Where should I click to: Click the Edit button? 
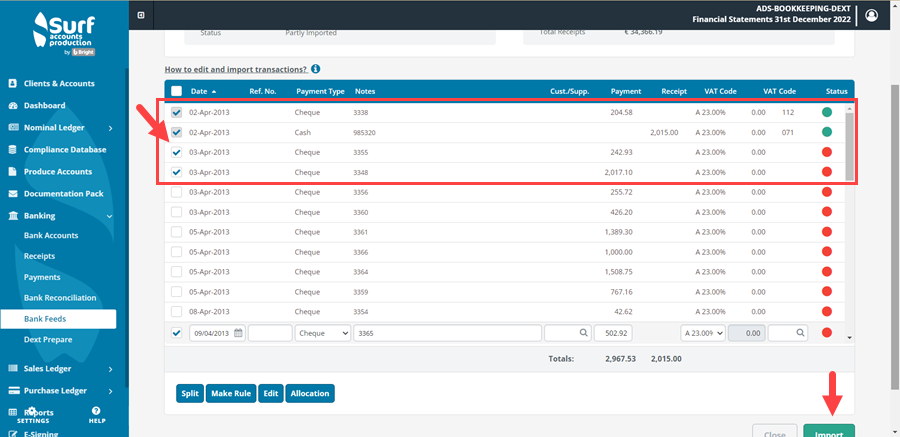[x=271, y=393]
